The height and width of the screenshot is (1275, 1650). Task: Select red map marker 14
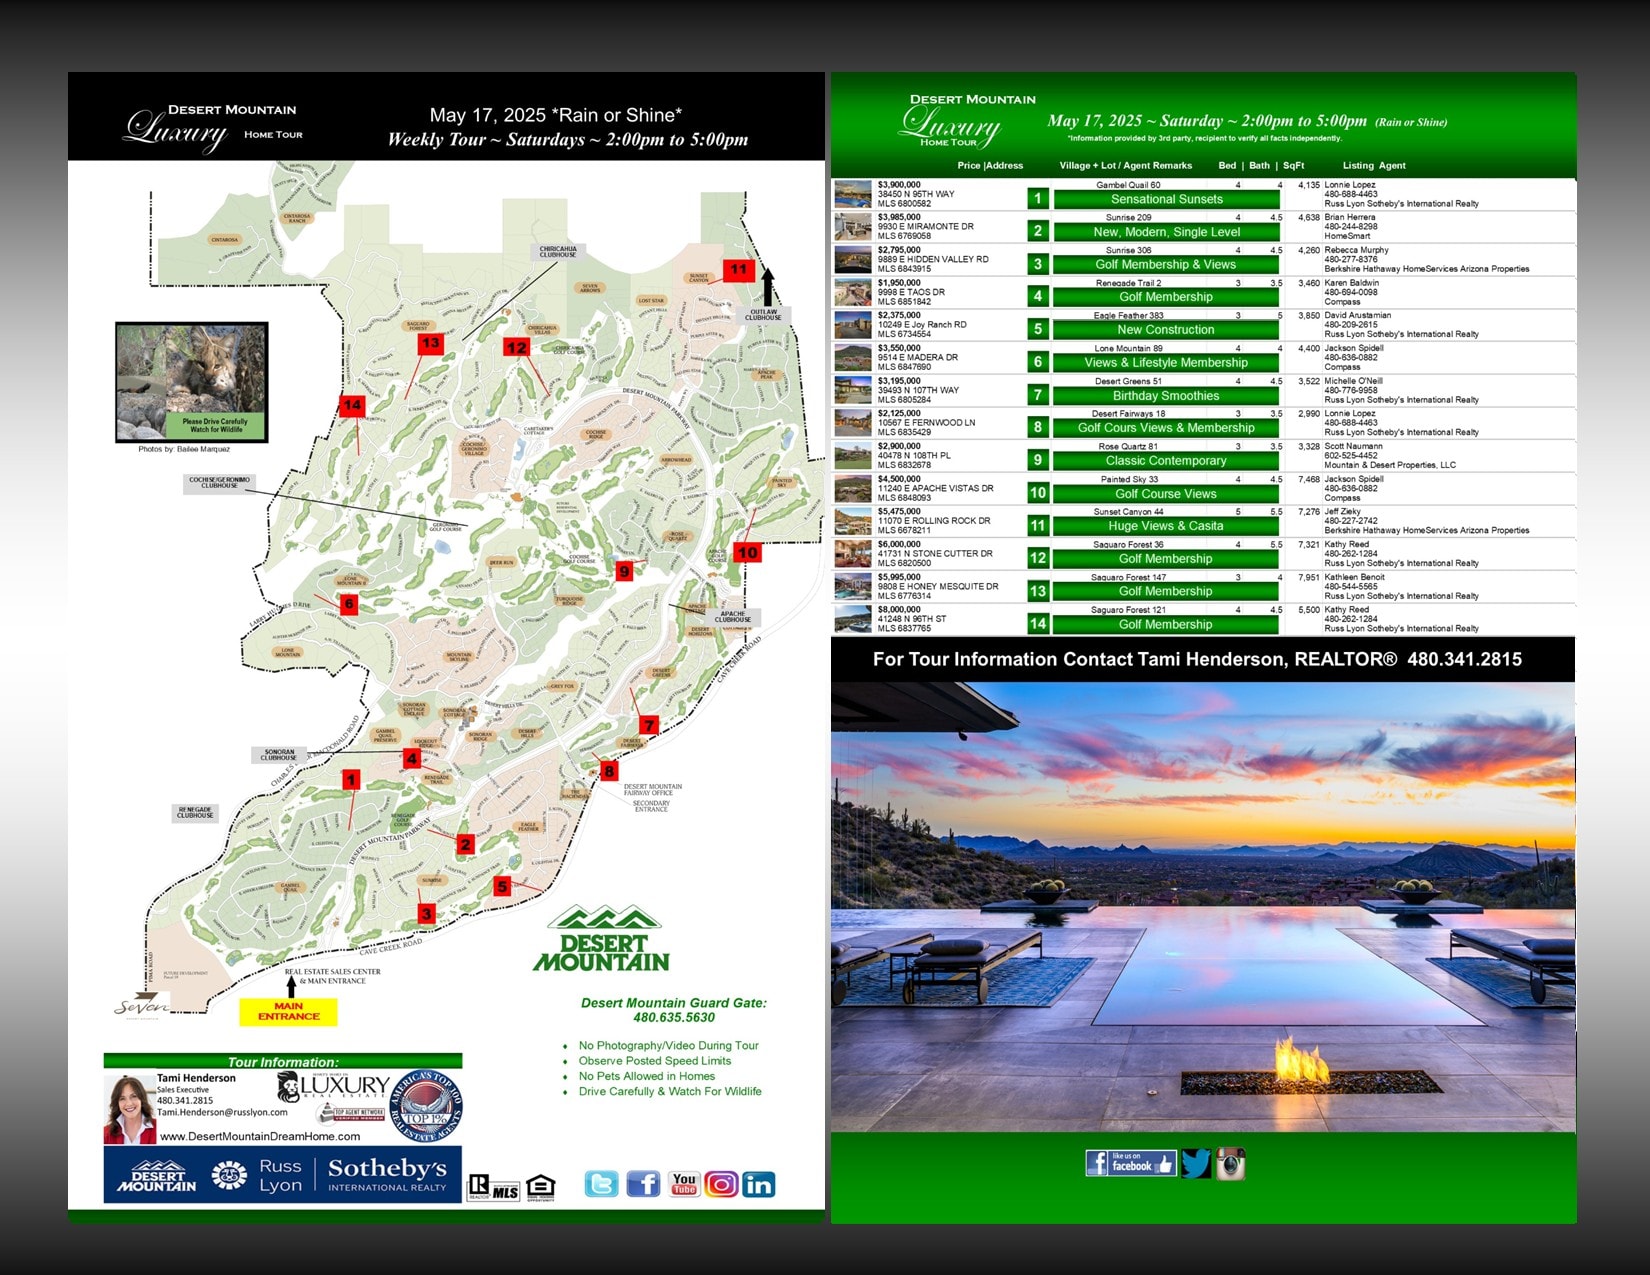pyautogui.click(x=352, y=405)
